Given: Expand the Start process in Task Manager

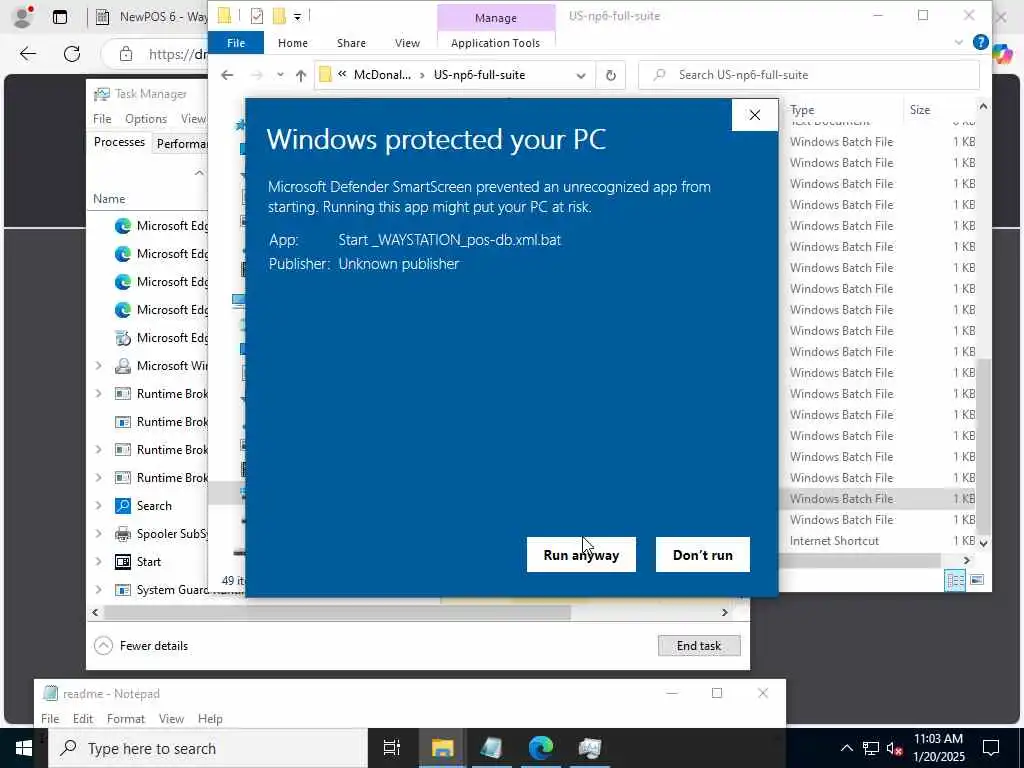Looking at the screenshot, I should tap(99, 562).
